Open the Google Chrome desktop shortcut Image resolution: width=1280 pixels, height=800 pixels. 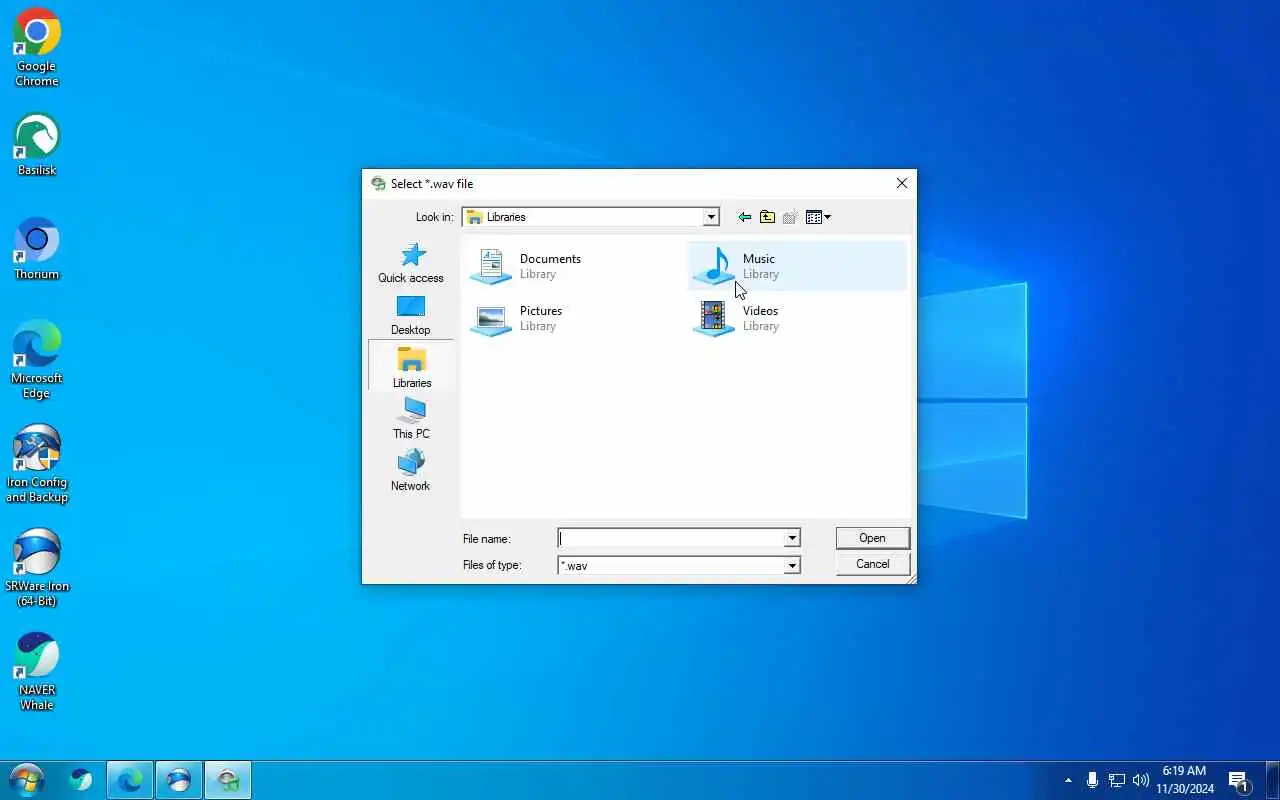click(x=37, y=49)
